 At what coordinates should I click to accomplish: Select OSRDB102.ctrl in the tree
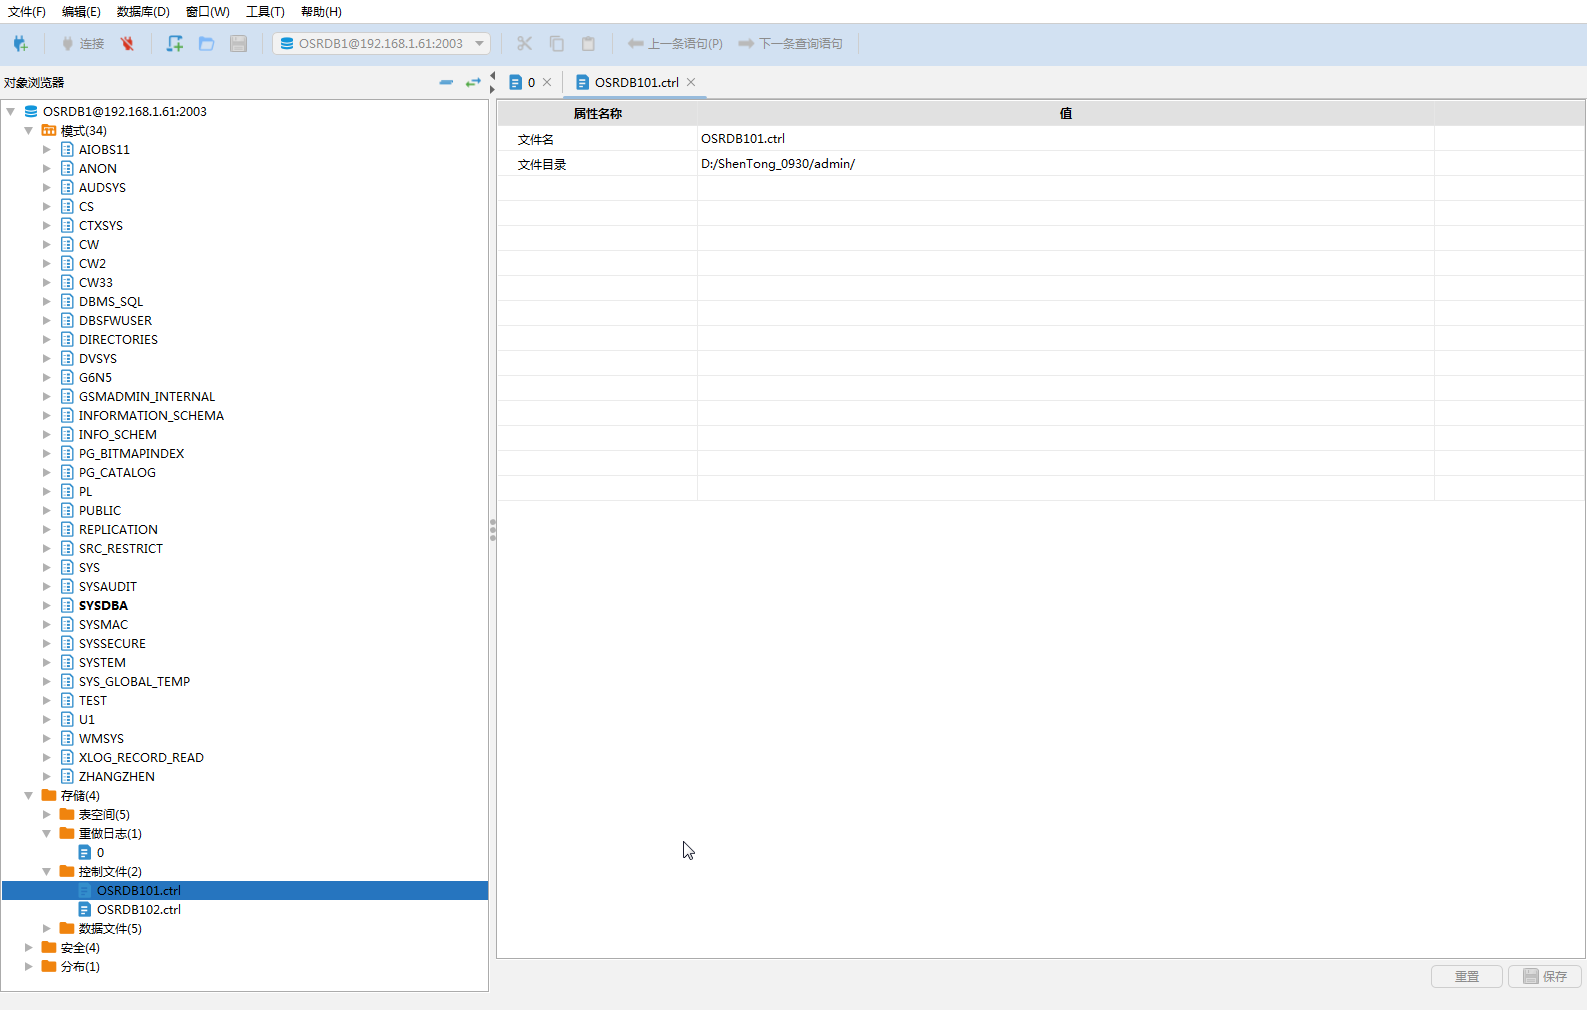pyautogui.click(x=138, y=910)
